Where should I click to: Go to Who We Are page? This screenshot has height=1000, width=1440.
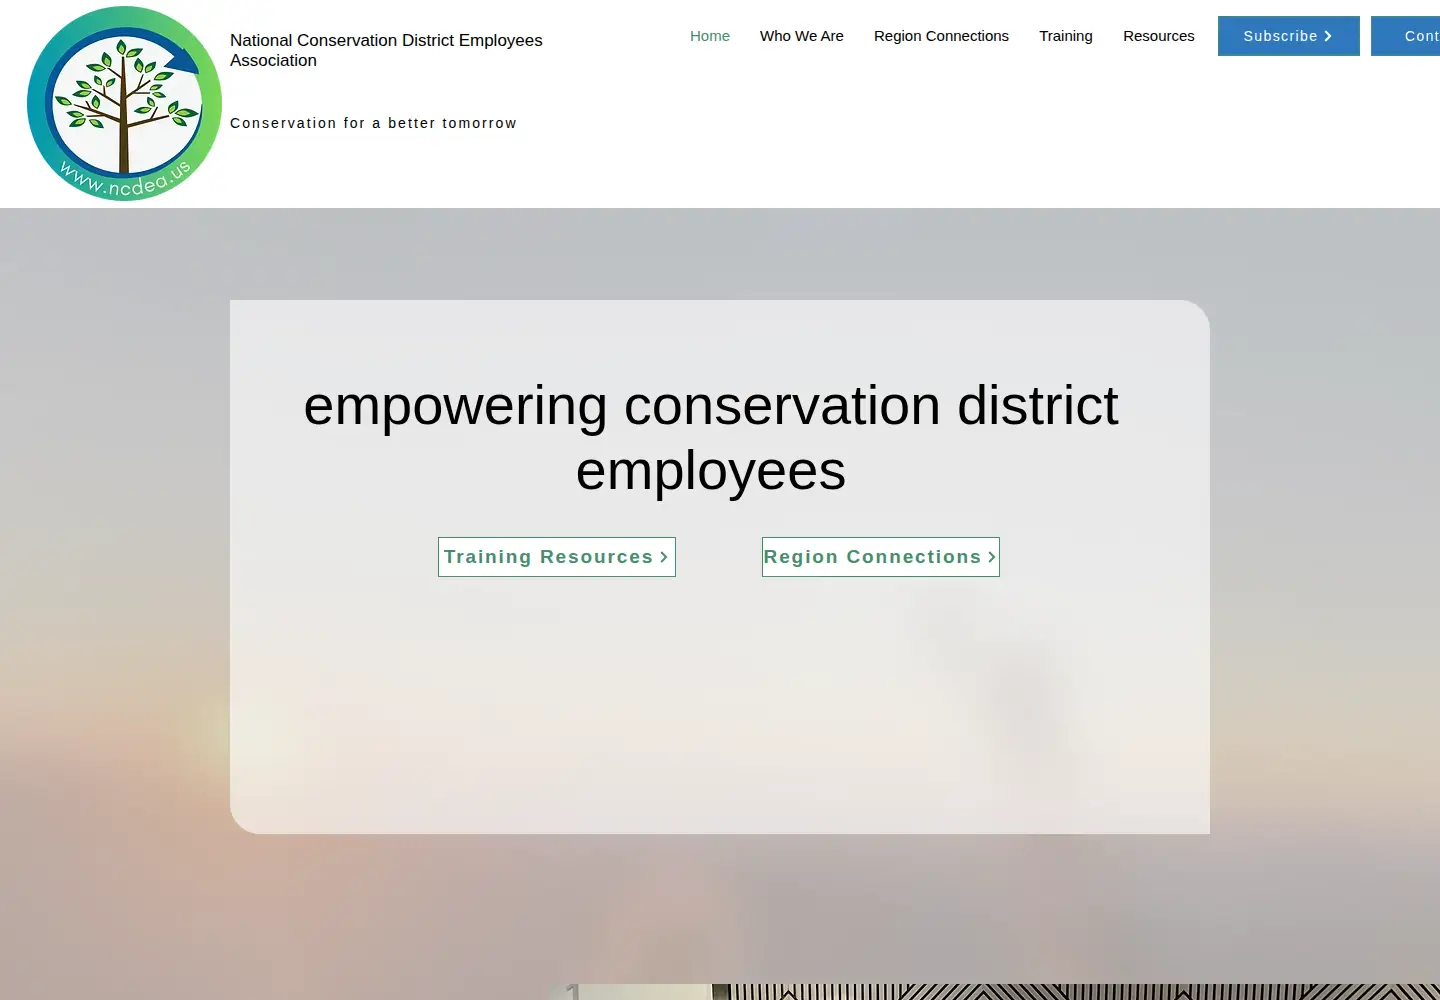click(802, 36)
